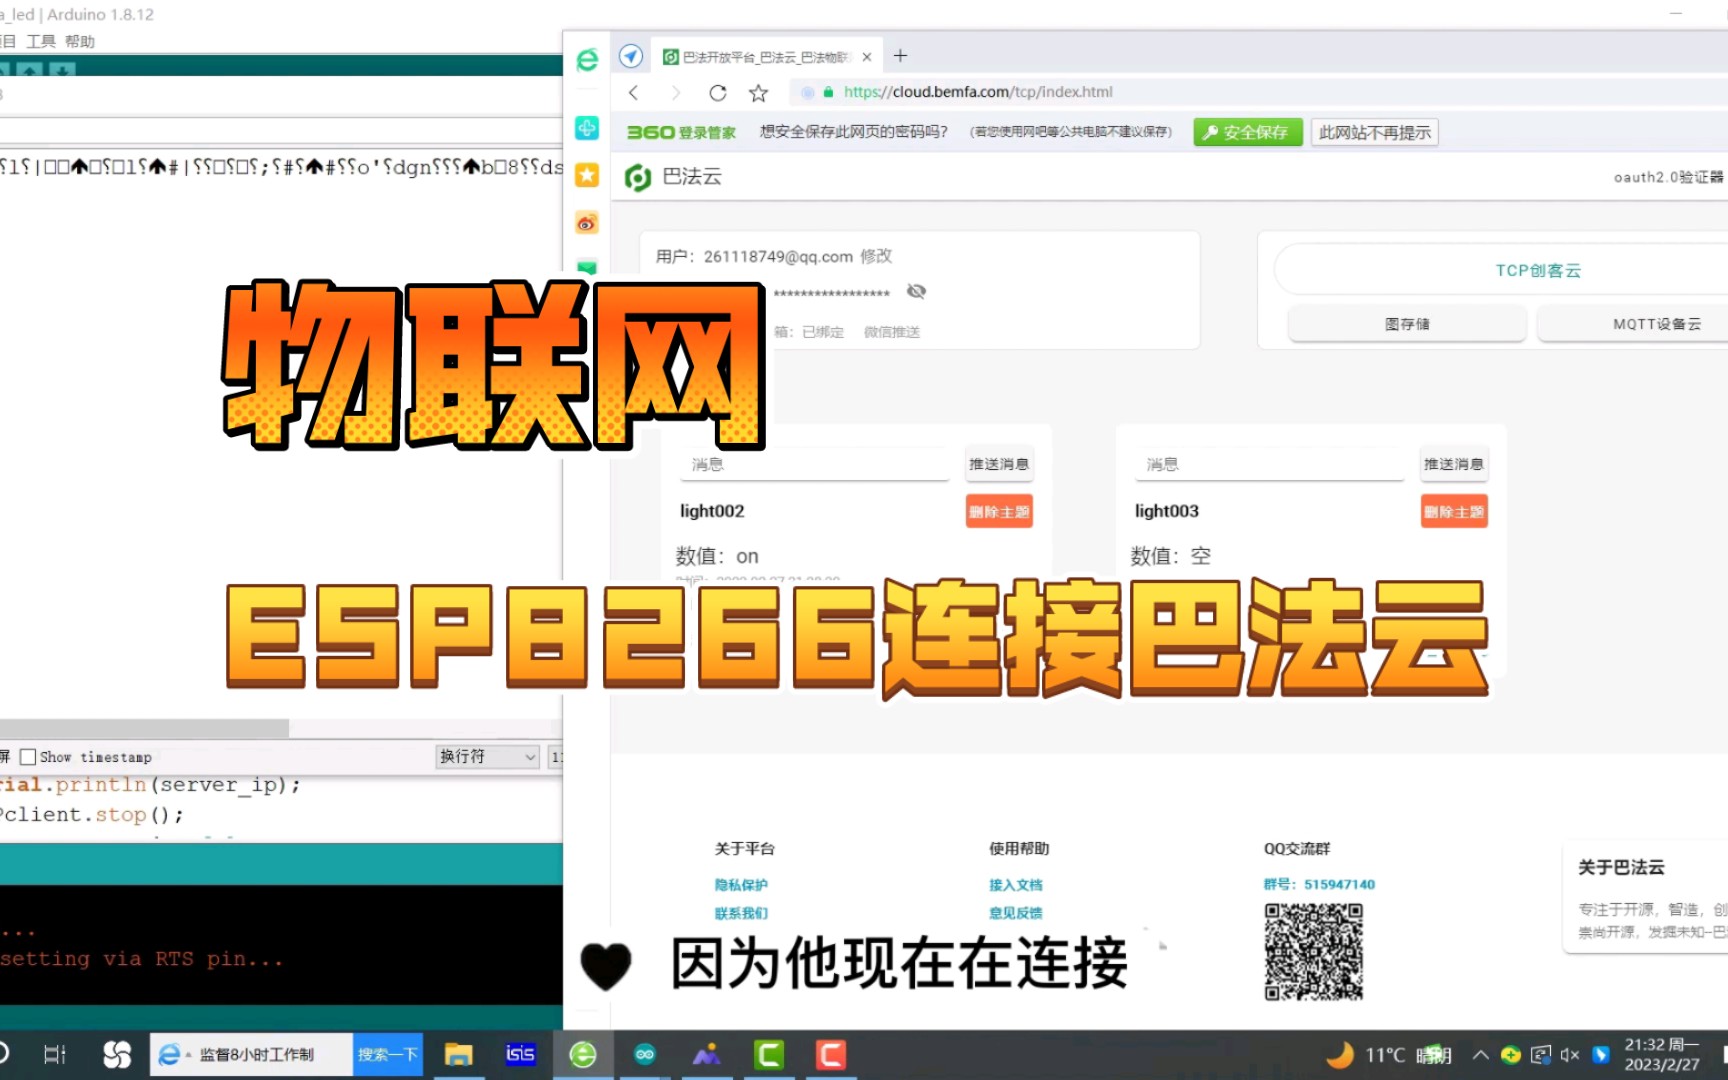Click 删除主题 for light002
This screenshot has height=1080, width=1728.
998,511
